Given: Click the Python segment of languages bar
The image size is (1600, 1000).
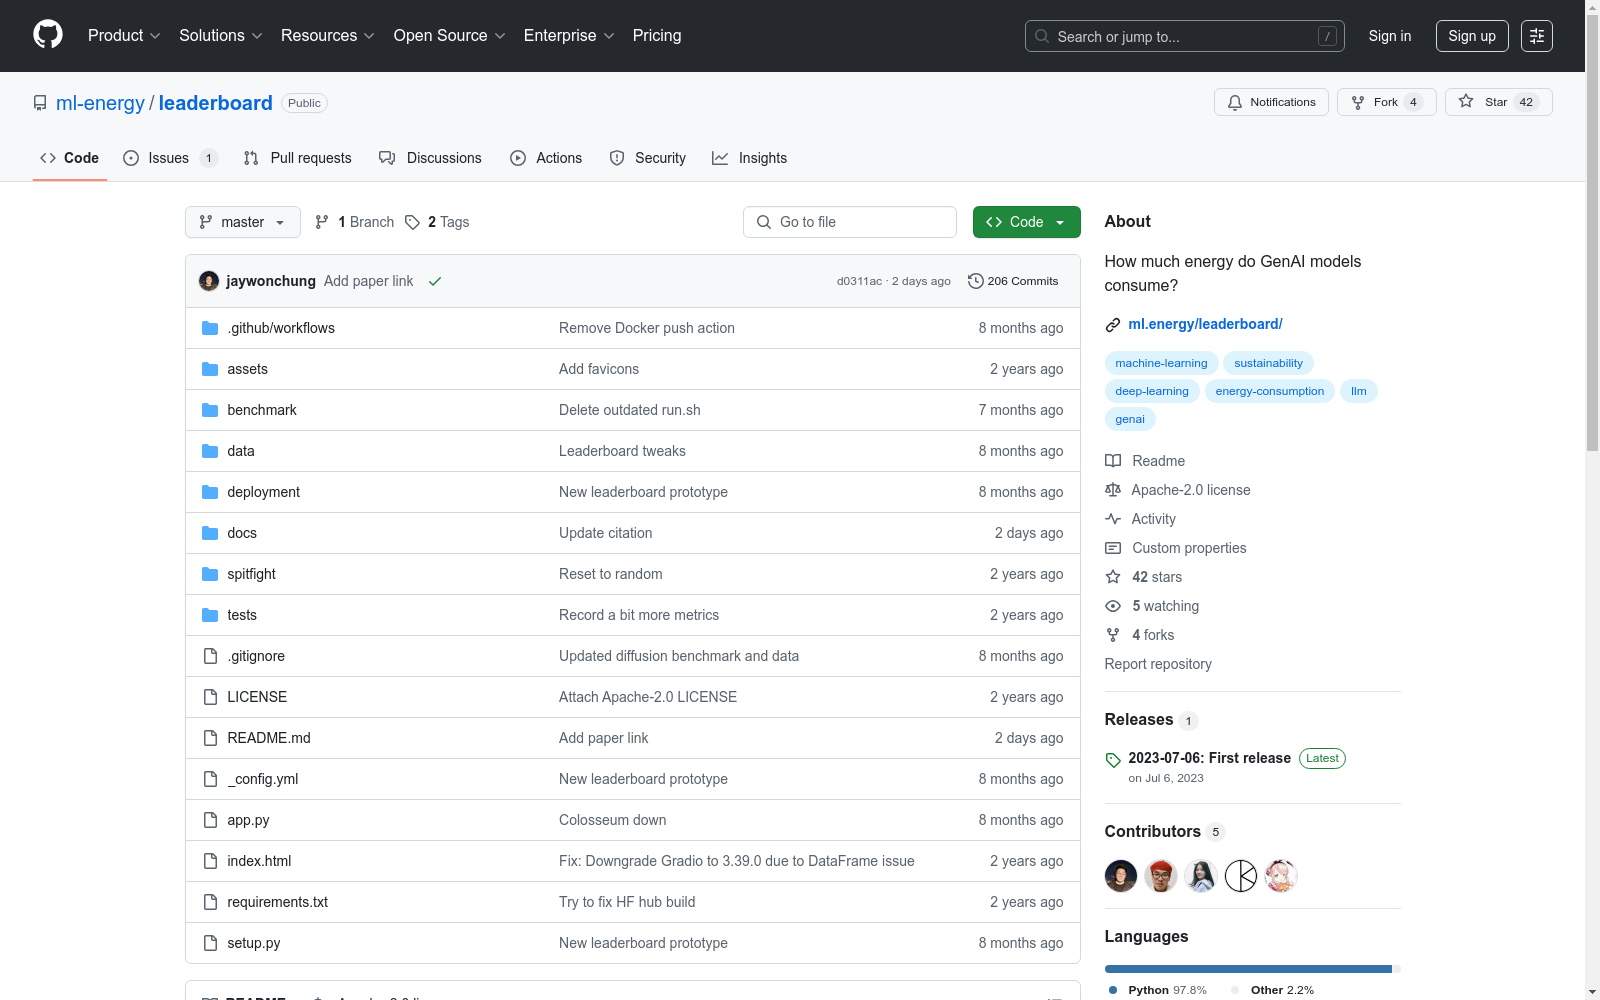Looking at the screenshot, I should [x=1248, y=969].
